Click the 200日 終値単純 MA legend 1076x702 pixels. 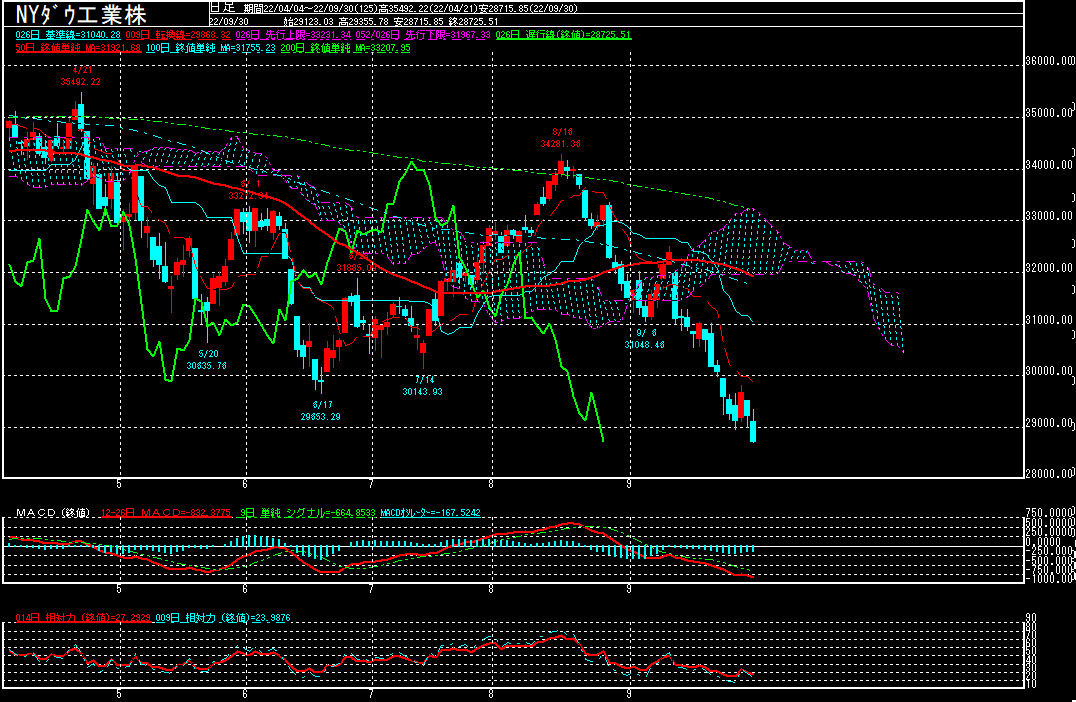coord(345,48)
